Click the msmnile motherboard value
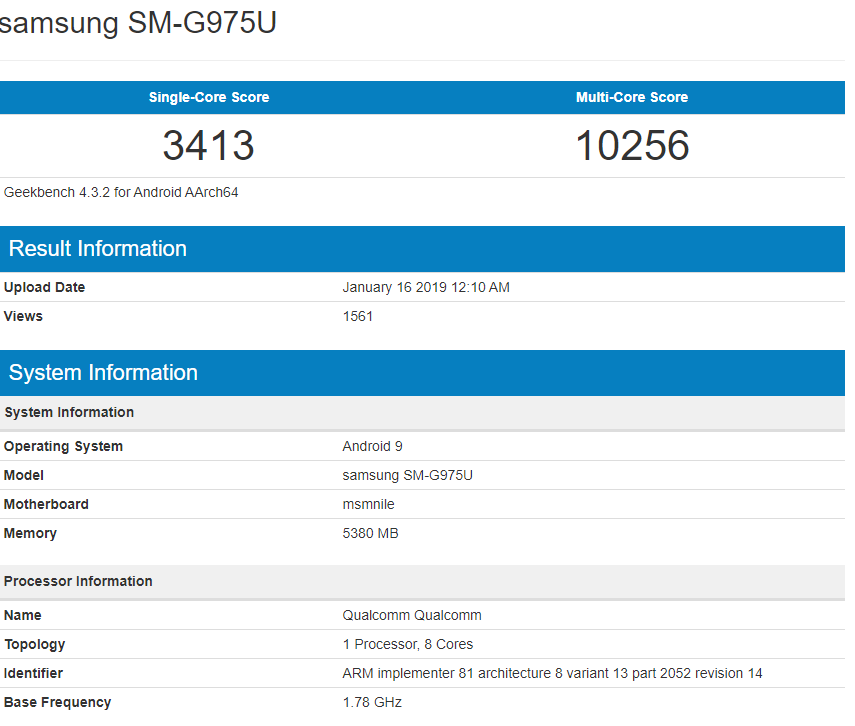Viewport: 855px width, 726px height. [368, 504]
